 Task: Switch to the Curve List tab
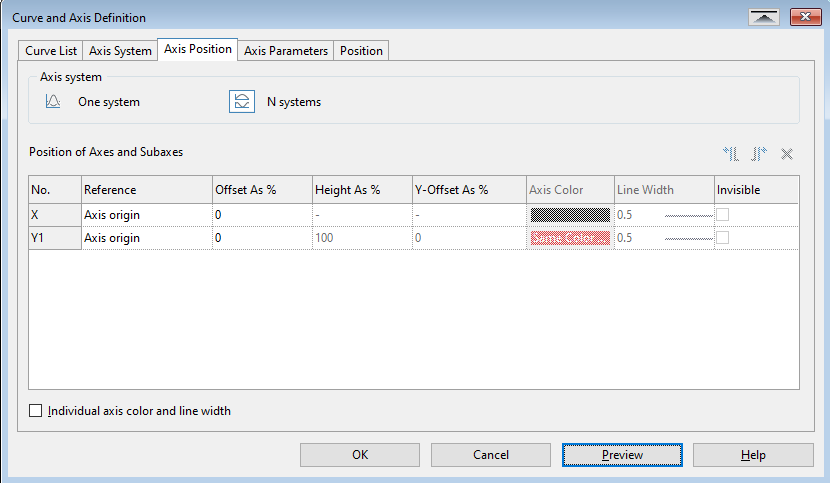coord(50,50)
